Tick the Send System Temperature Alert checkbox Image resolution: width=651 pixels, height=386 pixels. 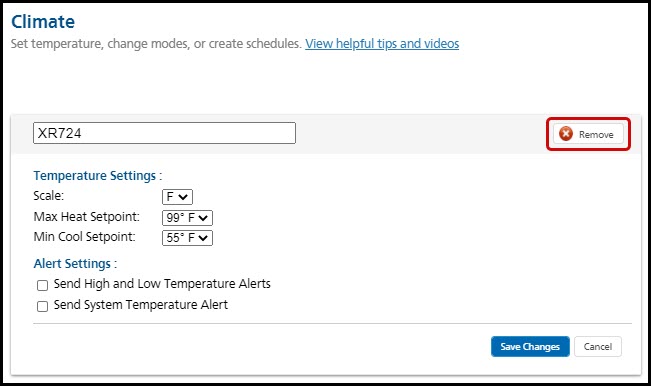point(42,306)
